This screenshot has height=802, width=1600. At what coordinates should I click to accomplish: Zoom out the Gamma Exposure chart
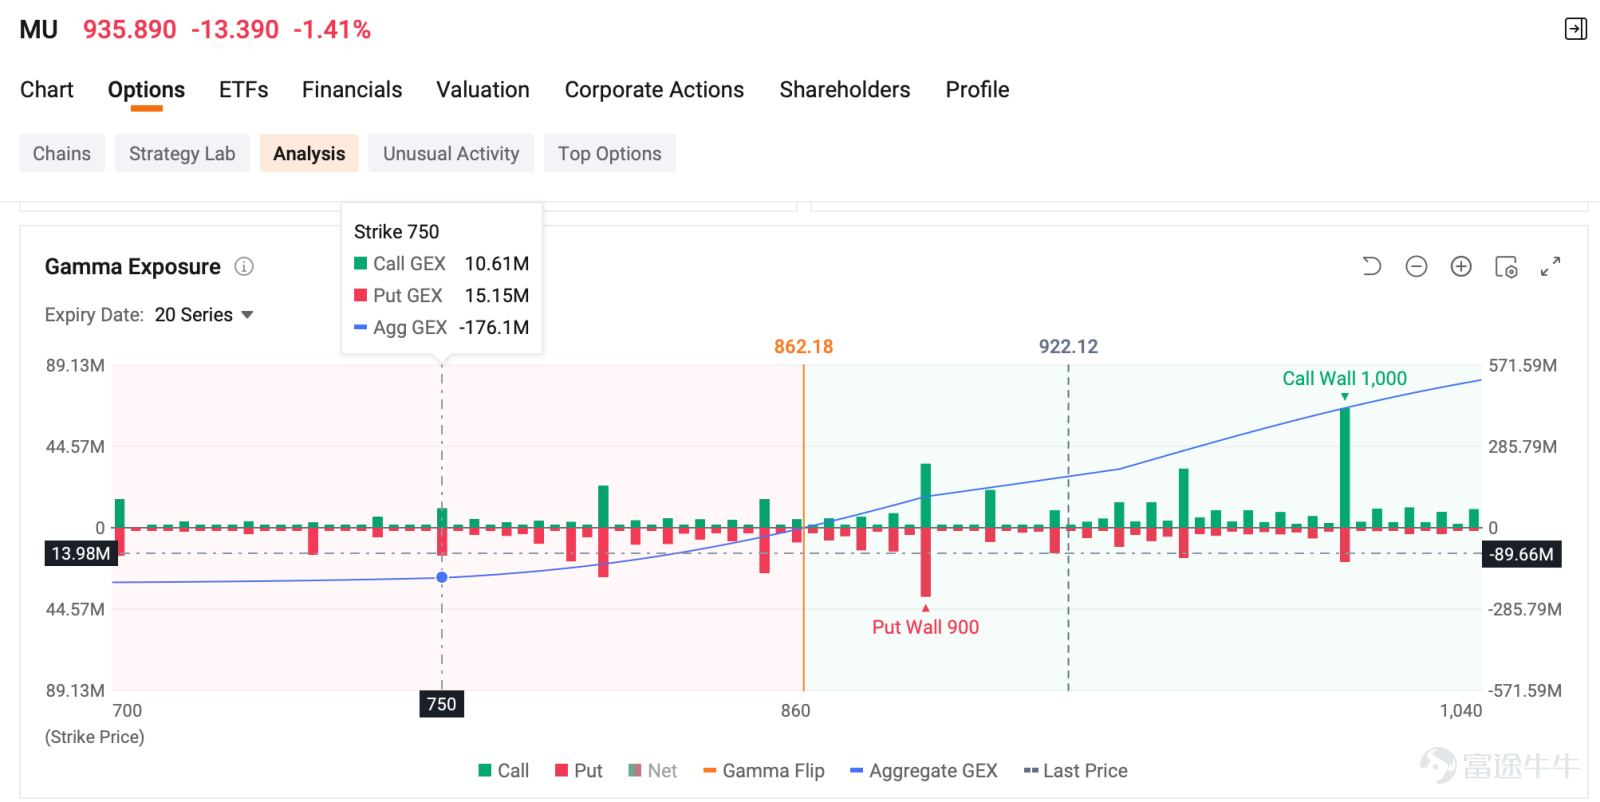click(1416, 266)
